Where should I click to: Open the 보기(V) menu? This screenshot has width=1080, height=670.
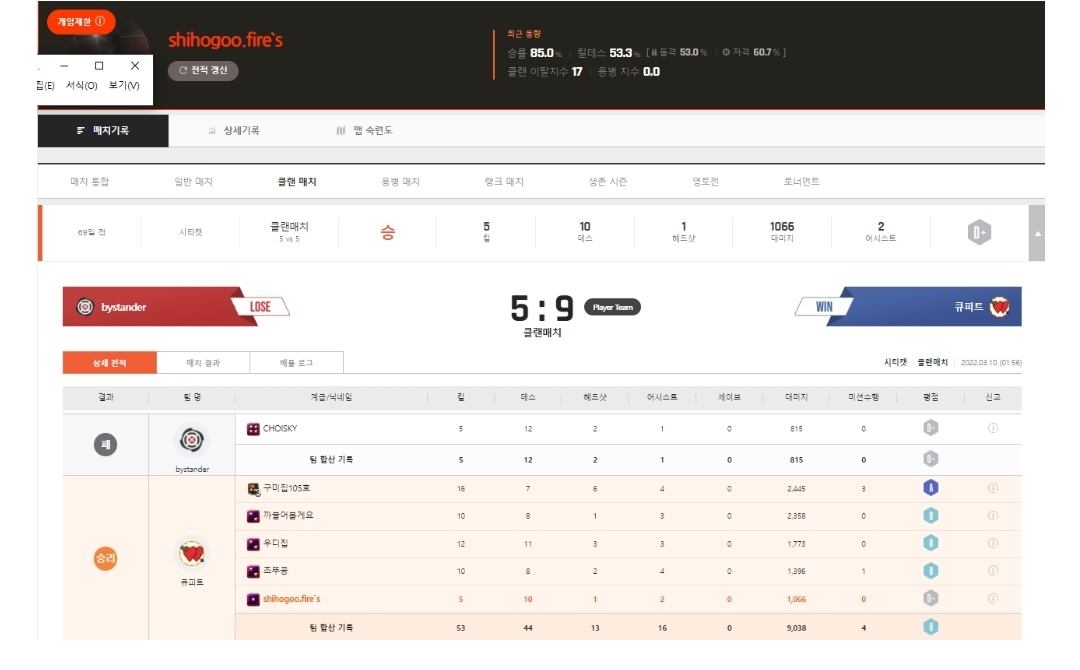click(124, 86)
